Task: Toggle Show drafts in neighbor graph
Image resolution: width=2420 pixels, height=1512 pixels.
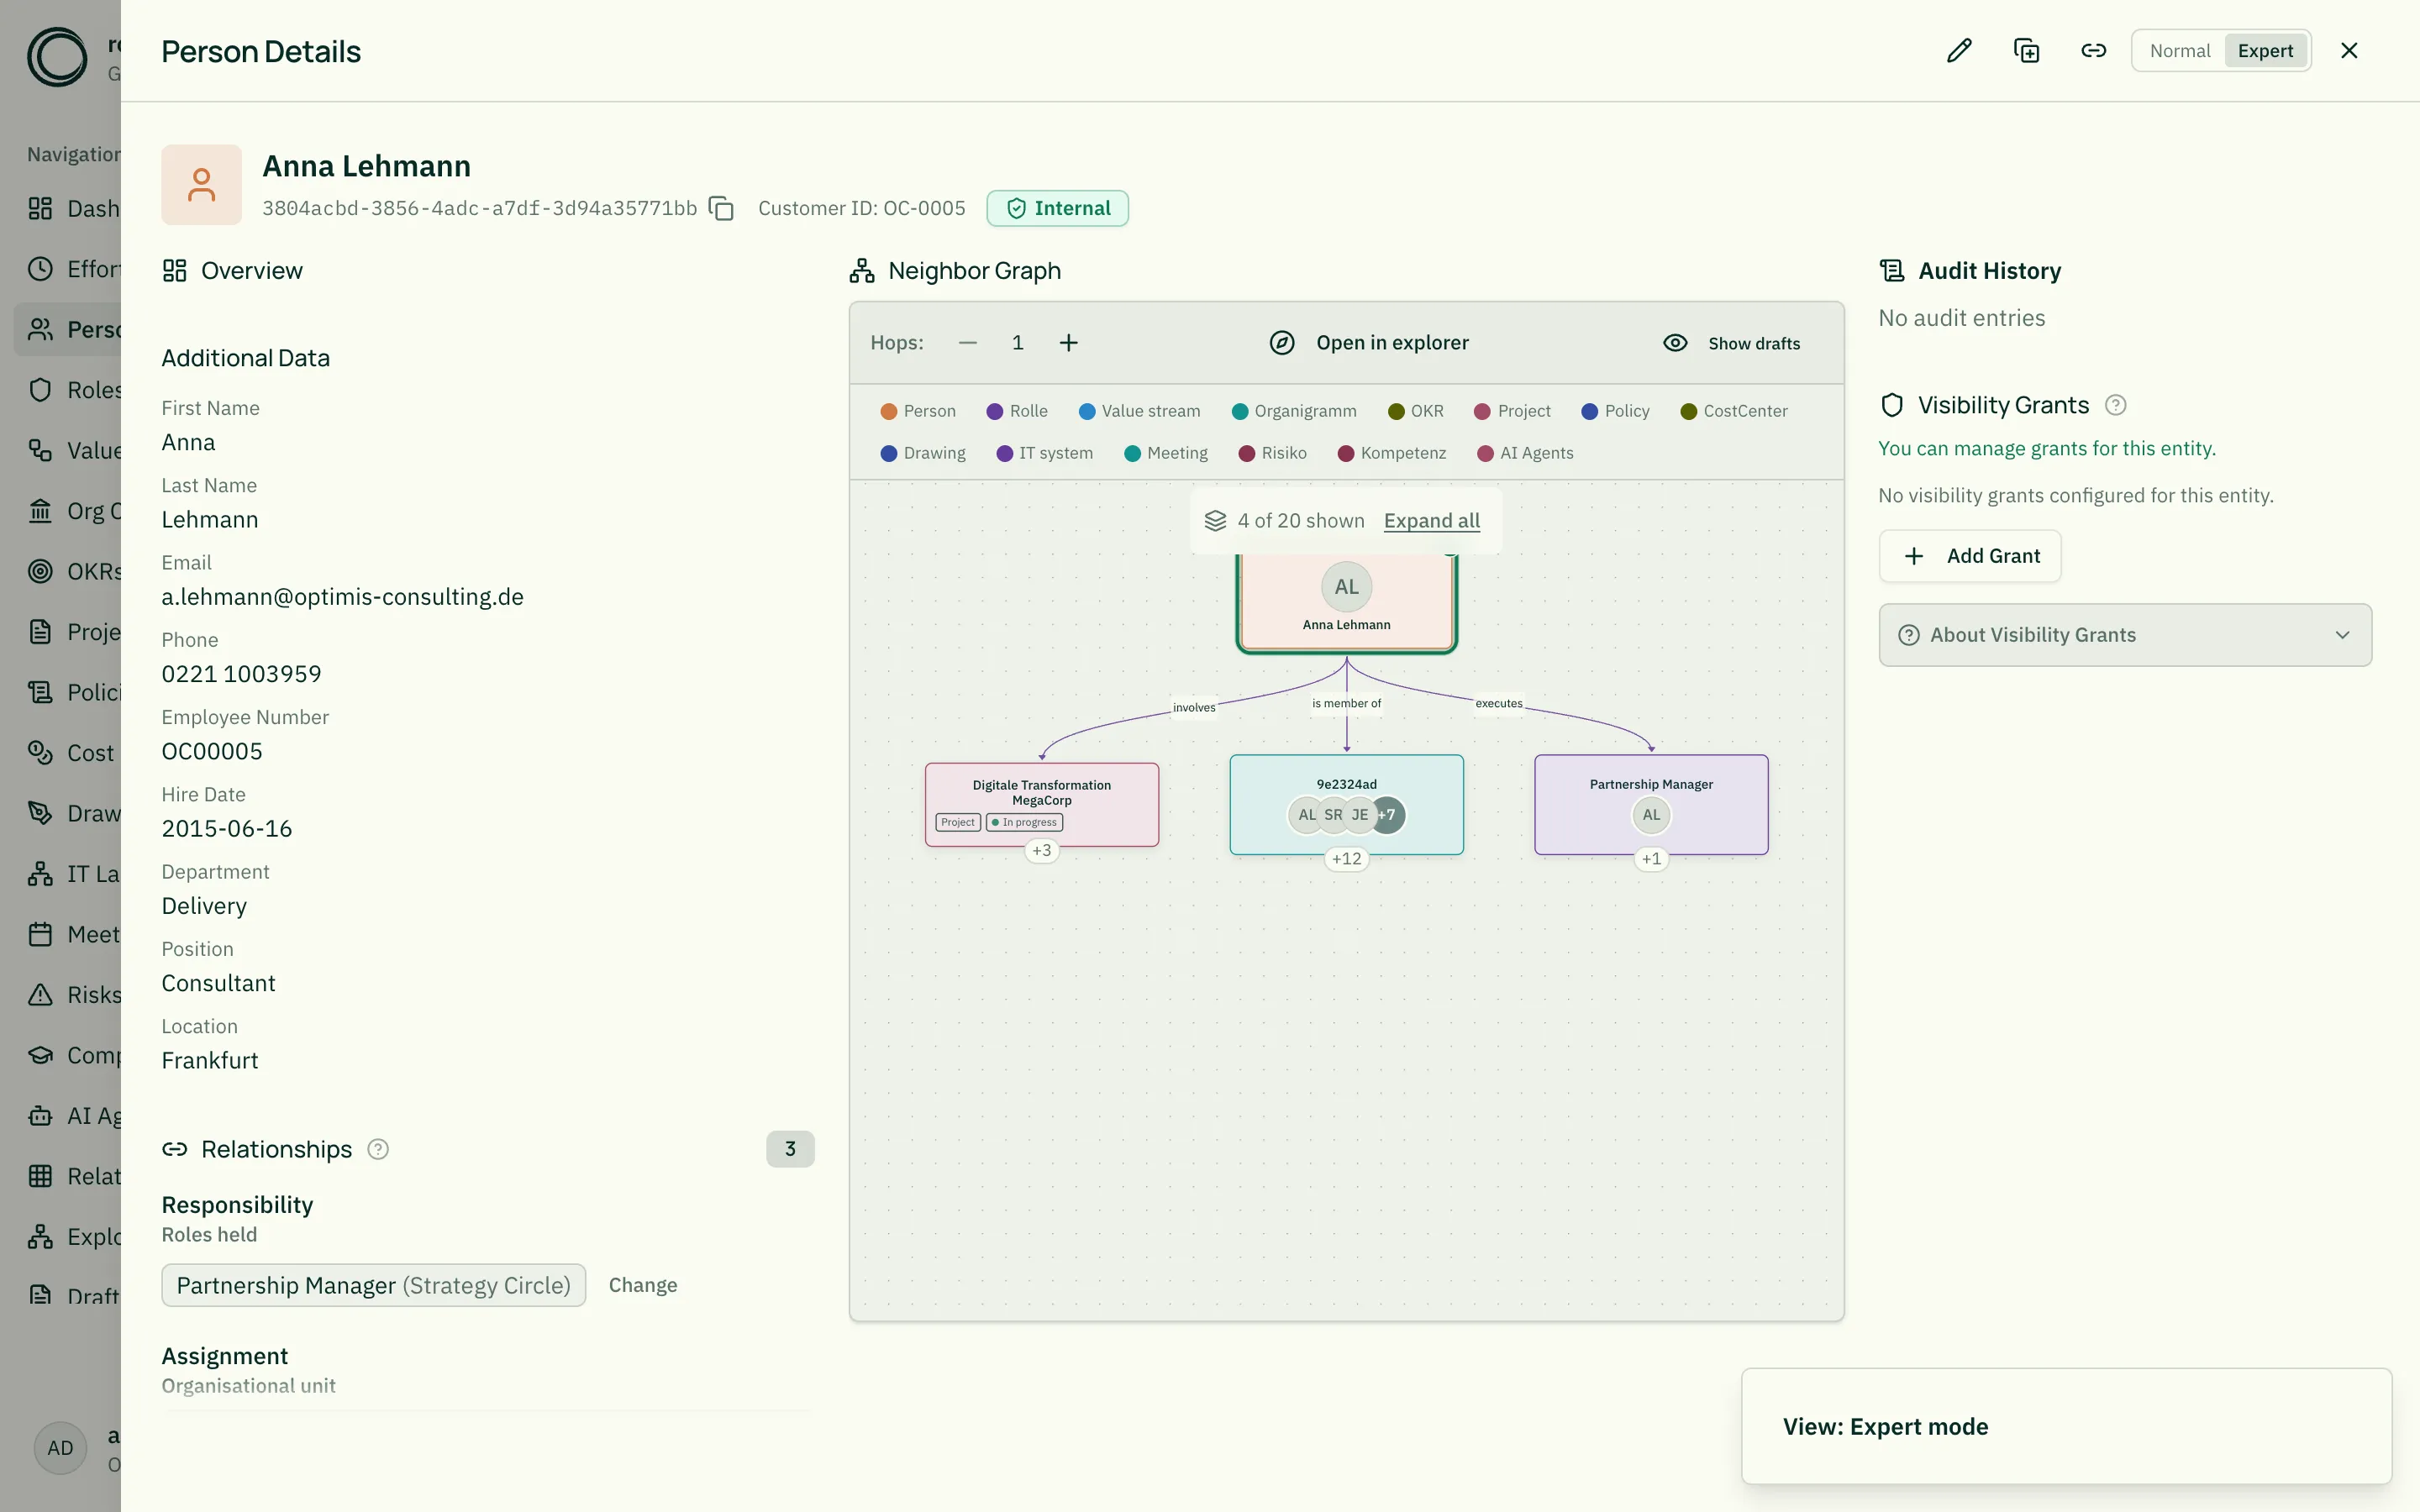Action: (x=1731, y=343)
